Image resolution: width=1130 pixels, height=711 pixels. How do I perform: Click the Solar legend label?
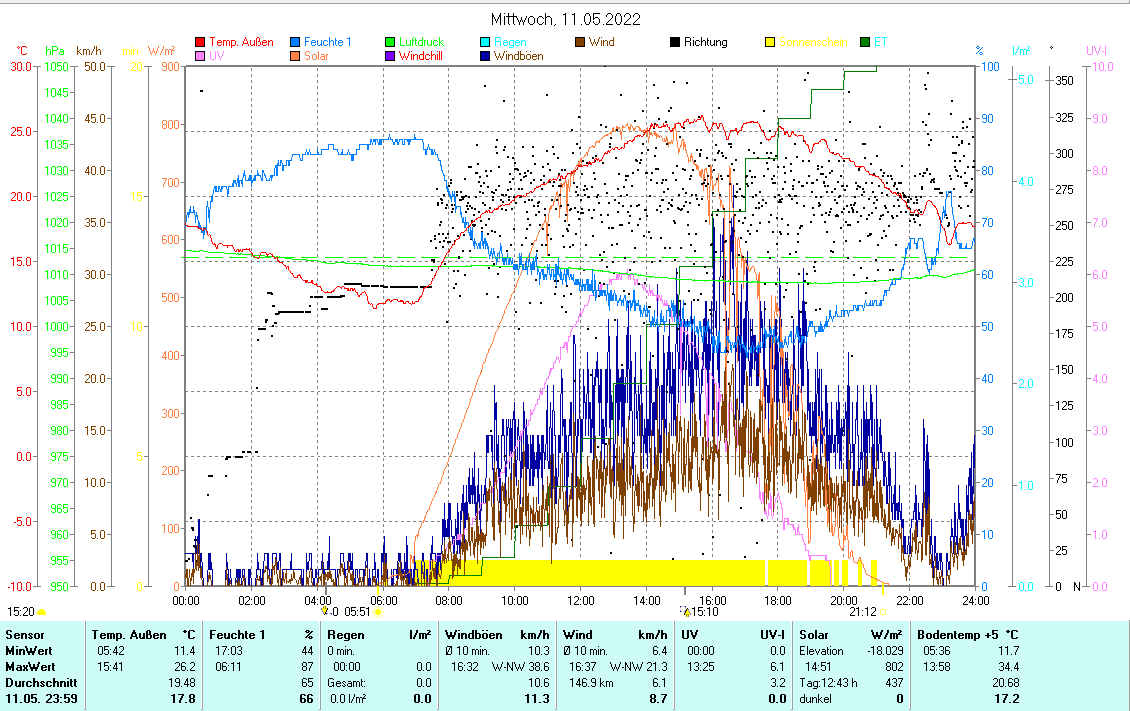[x=316, y=56]
